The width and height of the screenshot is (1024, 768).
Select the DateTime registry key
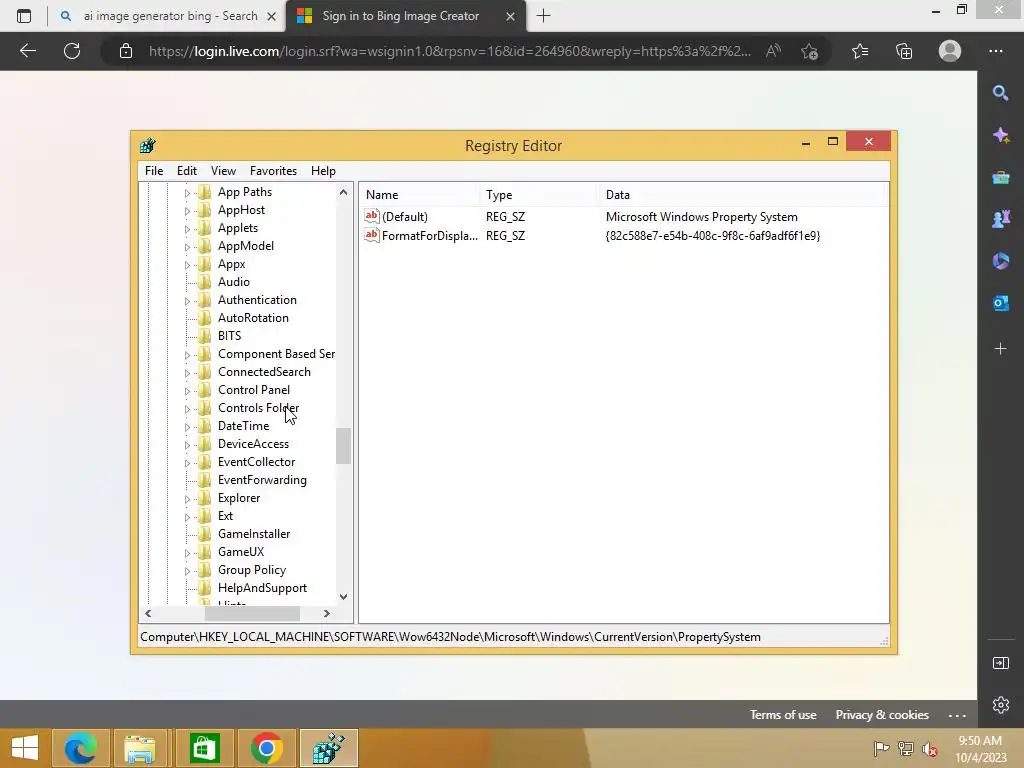(244, 426)
